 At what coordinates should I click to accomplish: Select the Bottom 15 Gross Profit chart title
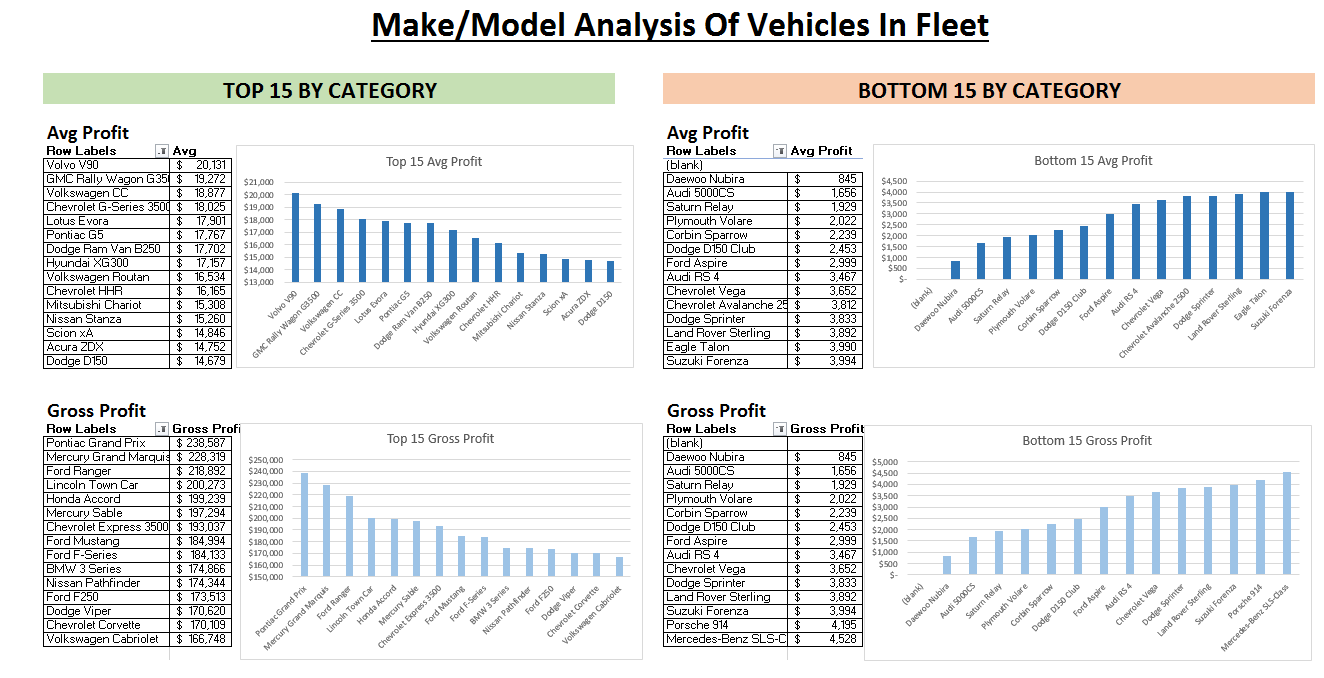1087,440
